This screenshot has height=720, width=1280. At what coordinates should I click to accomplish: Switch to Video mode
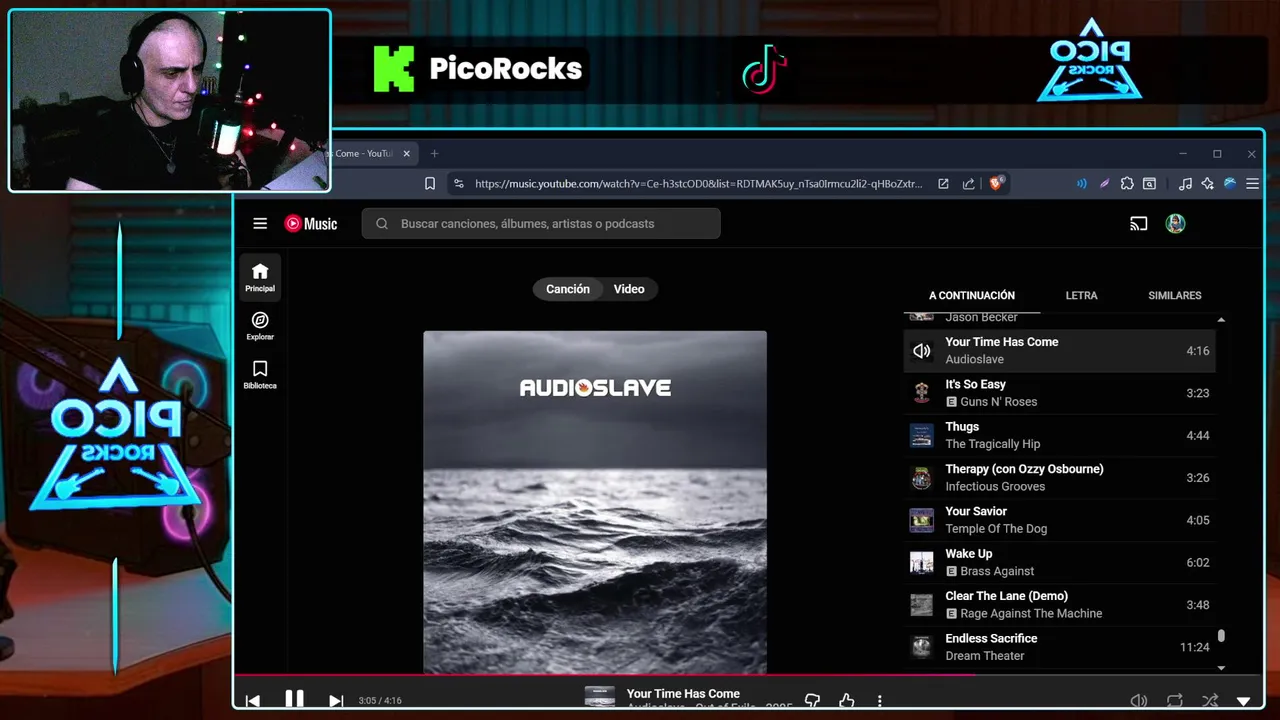(629, 289)
